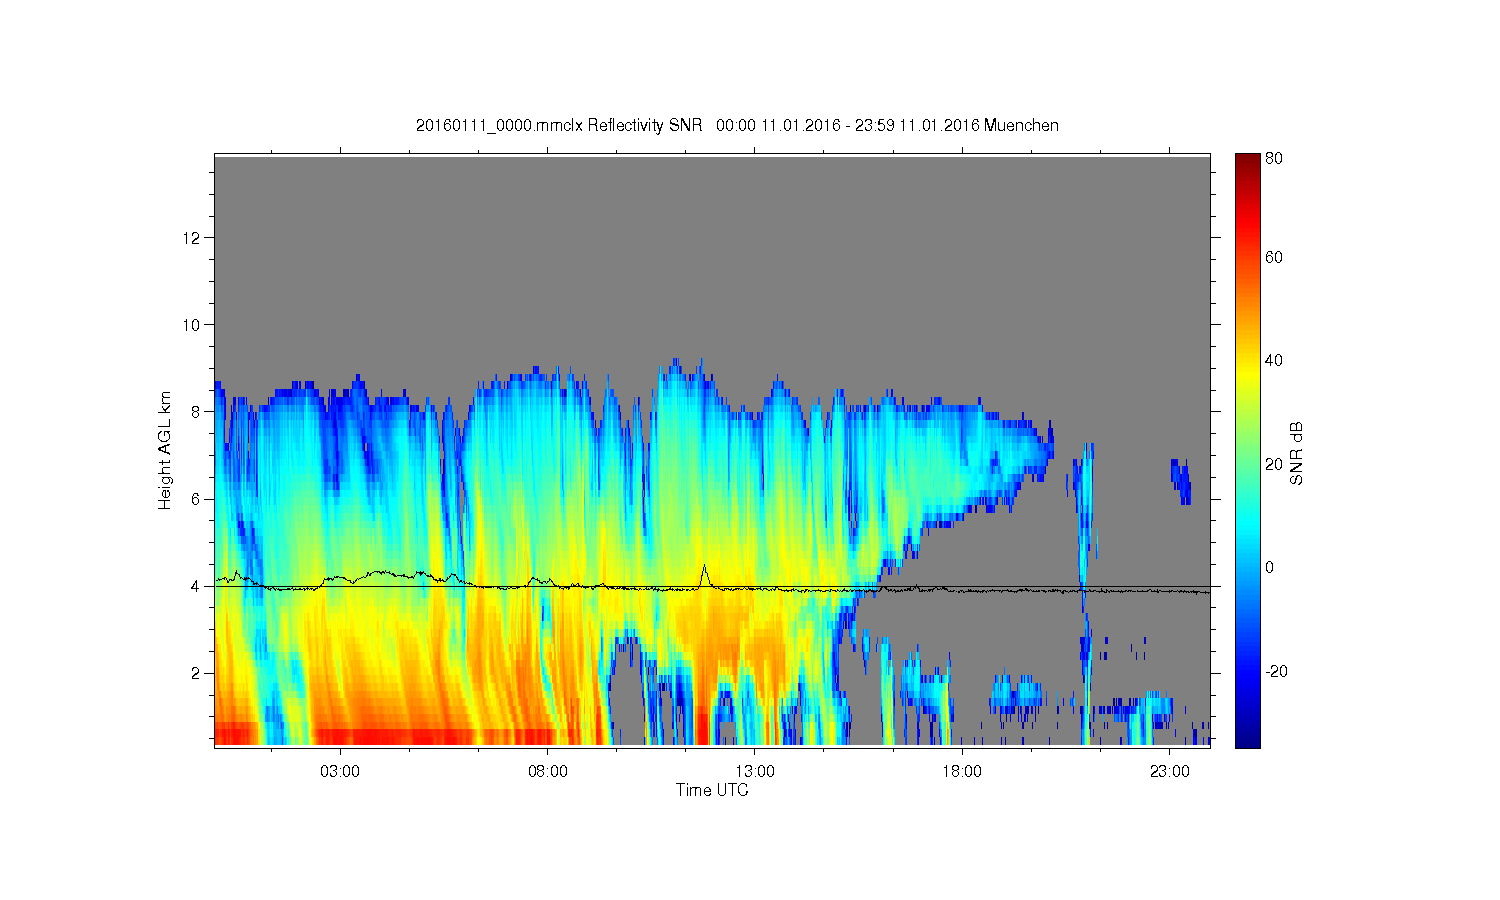Click the 'Time UTC' x-axis label
Image resolution: width=1500 pixels, height=900 pixels.
(712, 790)
